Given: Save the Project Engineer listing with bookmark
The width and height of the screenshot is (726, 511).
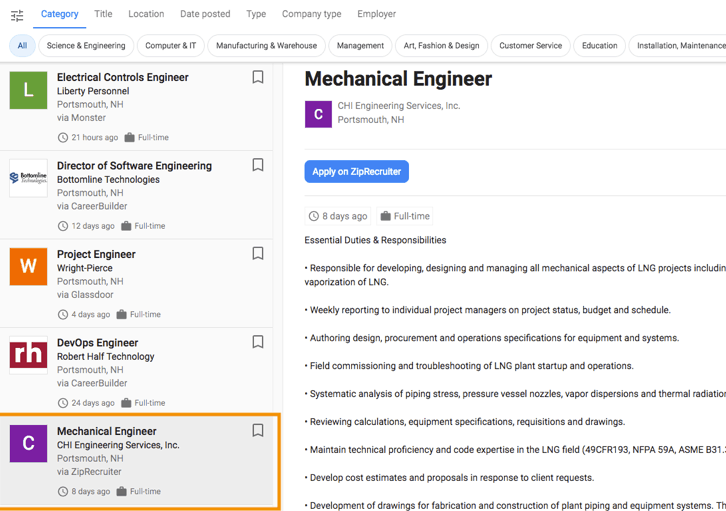Looking at the screenshot, I should tap(258, 253).
